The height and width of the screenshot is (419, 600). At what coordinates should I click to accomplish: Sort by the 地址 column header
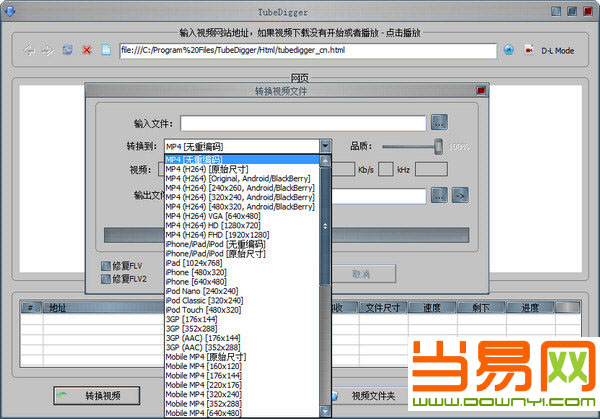[103, 307]
